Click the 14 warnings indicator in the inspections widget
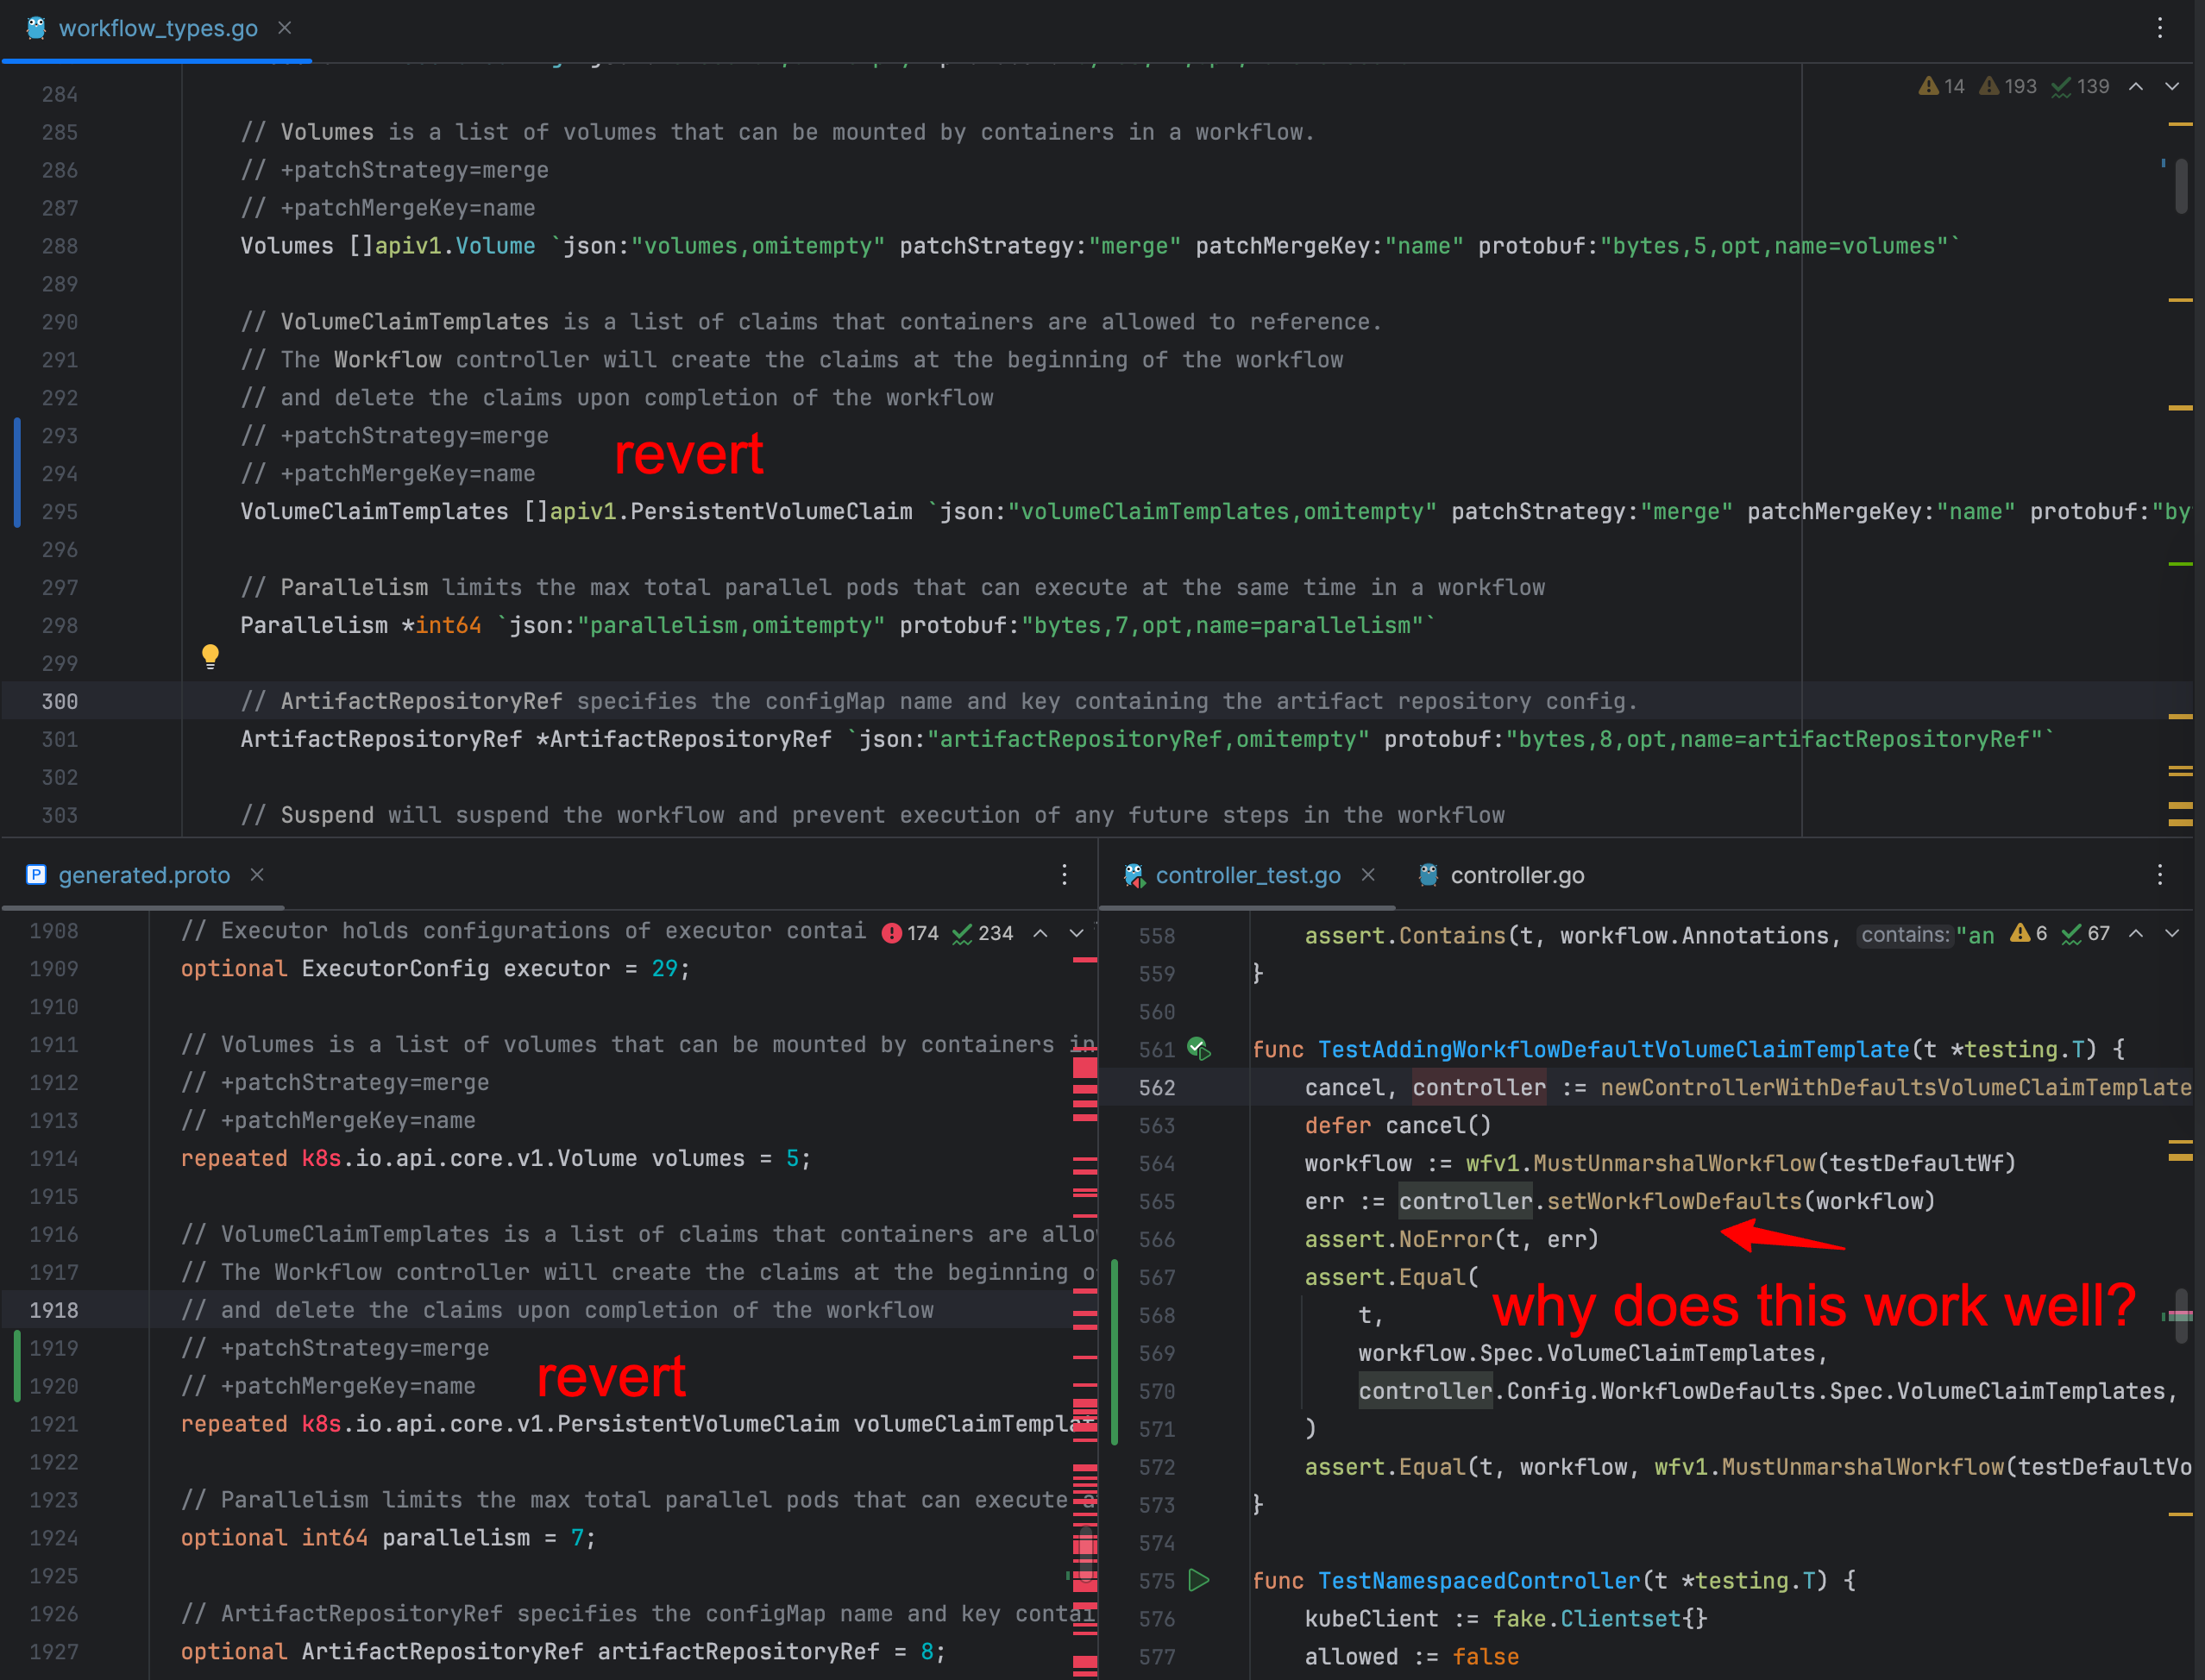This screenshot has height=1680, width=2205. 1941,86
